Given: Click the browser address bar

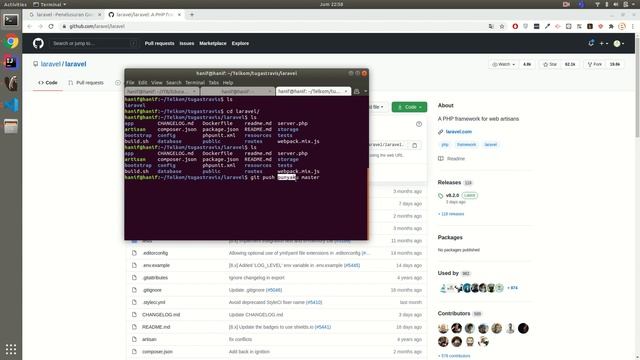Looking at the screenshot, I should [273, 26].
